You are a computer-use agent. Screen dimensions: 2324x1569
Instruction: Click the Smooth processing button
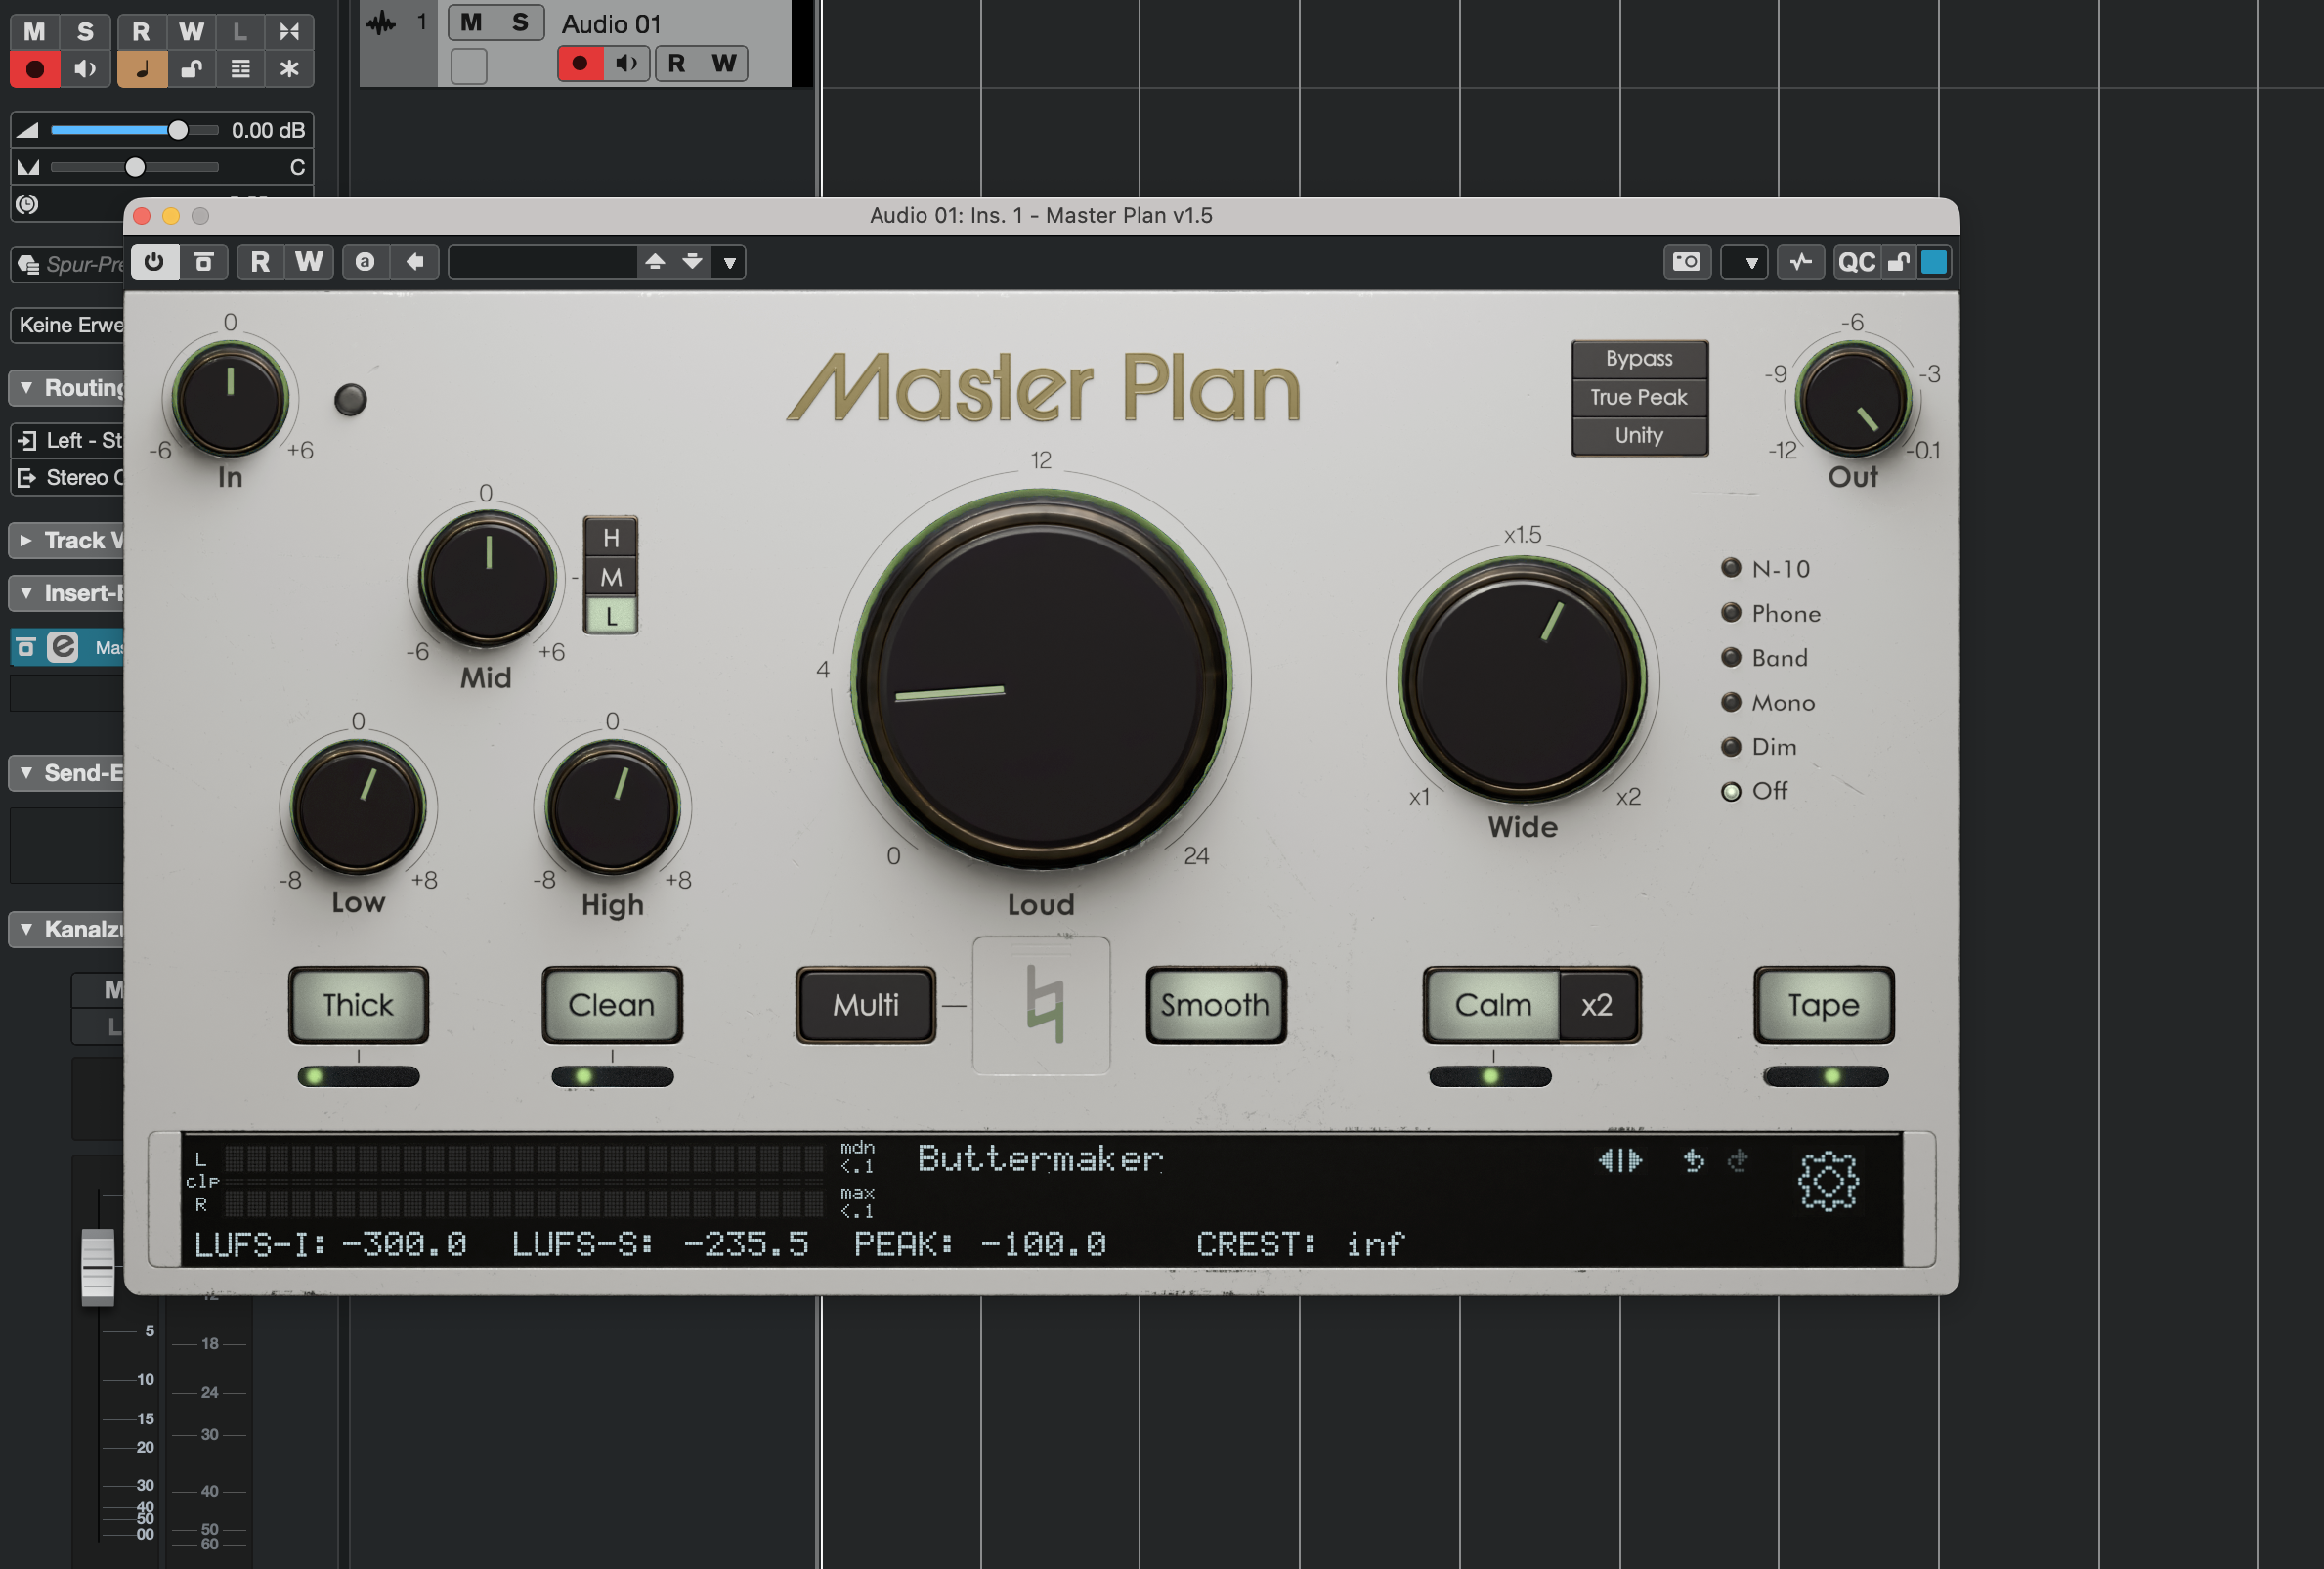point(1215,1006)
